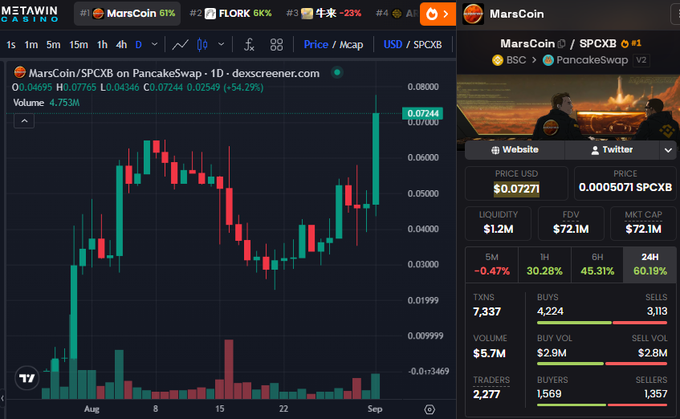Click the PancakeSwap bunny icon
This screenshot has width=680, height=419.
548,60
